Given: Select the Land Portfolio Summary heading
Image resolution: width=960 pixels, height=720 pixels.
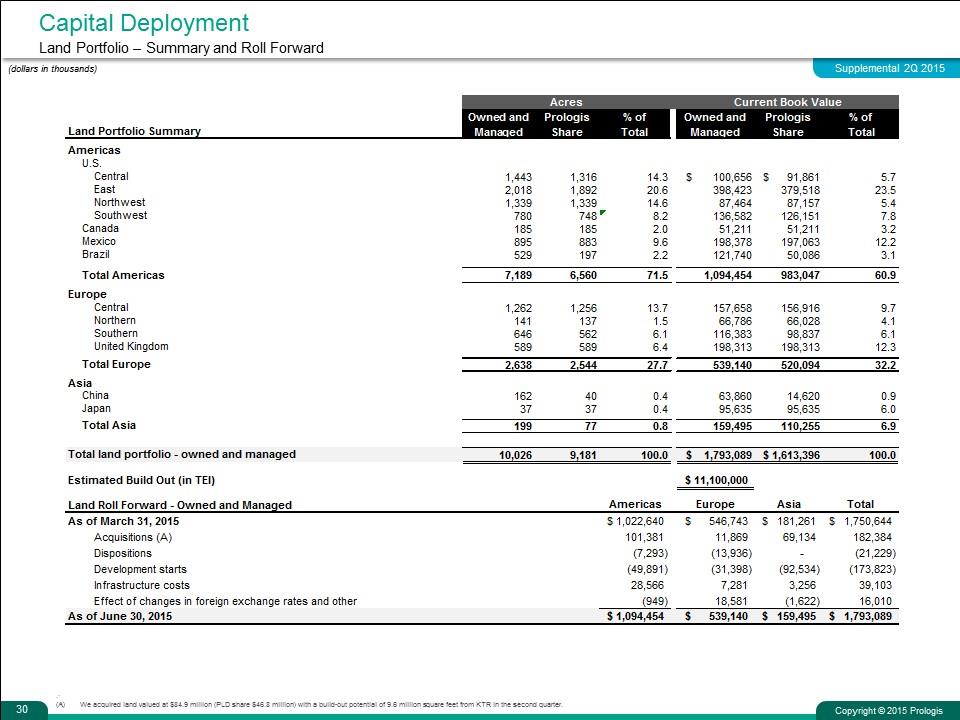Looking at the screenshot, I should pos(134,131).
